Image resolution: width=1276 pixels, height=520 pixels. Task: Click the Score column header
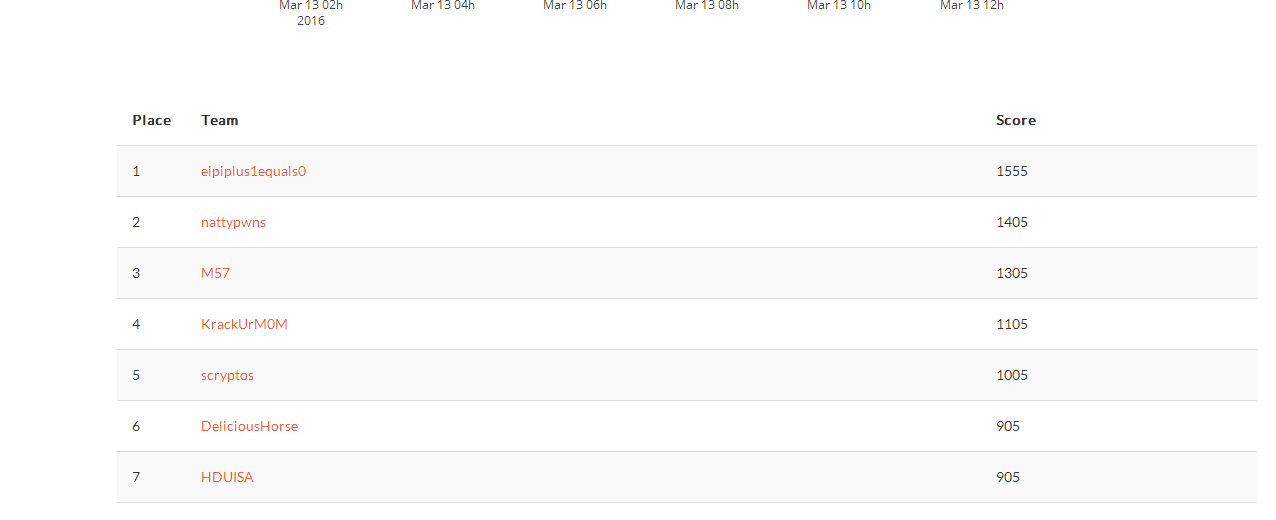point(1015,120)
